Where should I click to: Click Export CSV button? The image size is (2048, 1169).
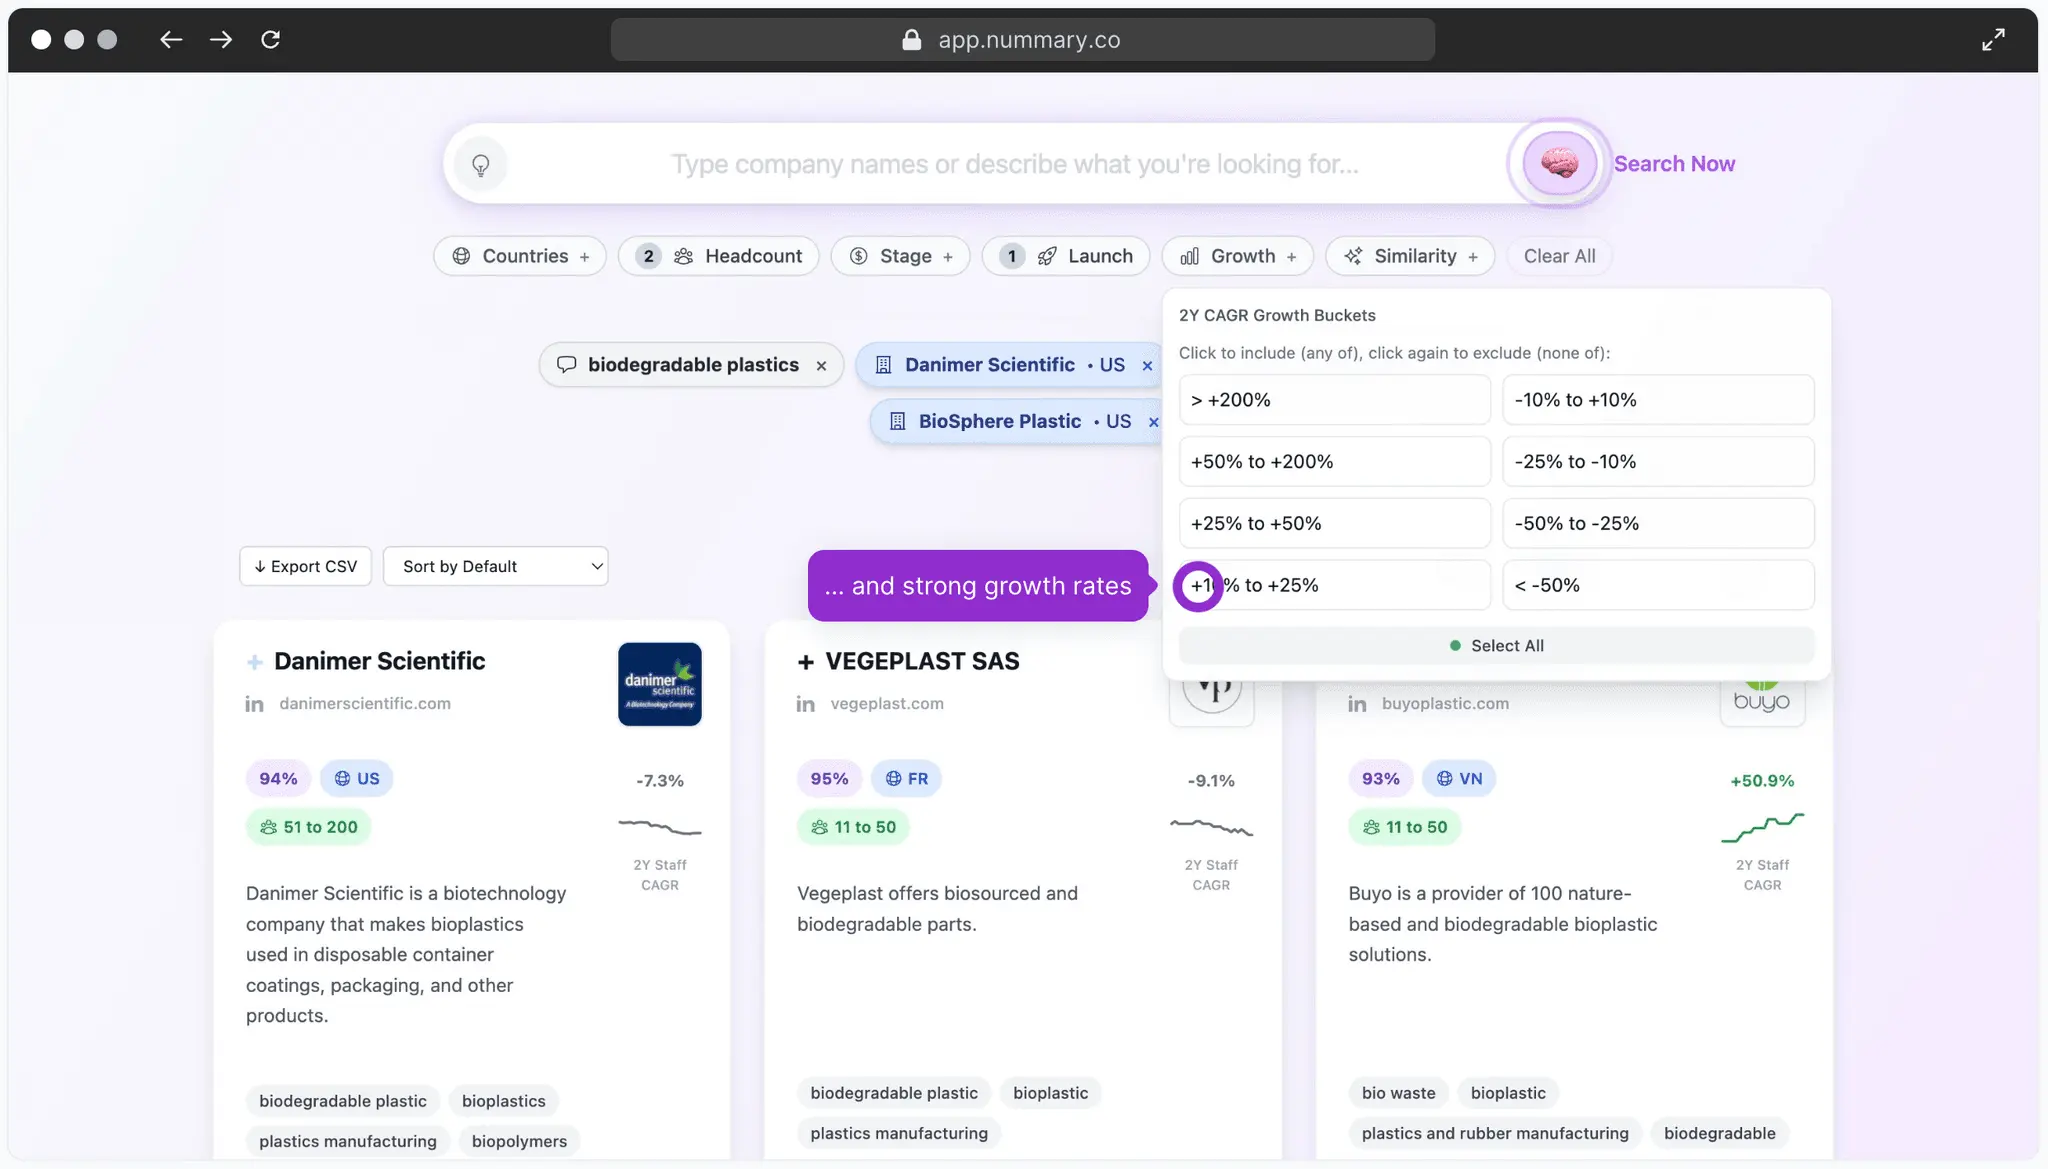coord(306,567)
